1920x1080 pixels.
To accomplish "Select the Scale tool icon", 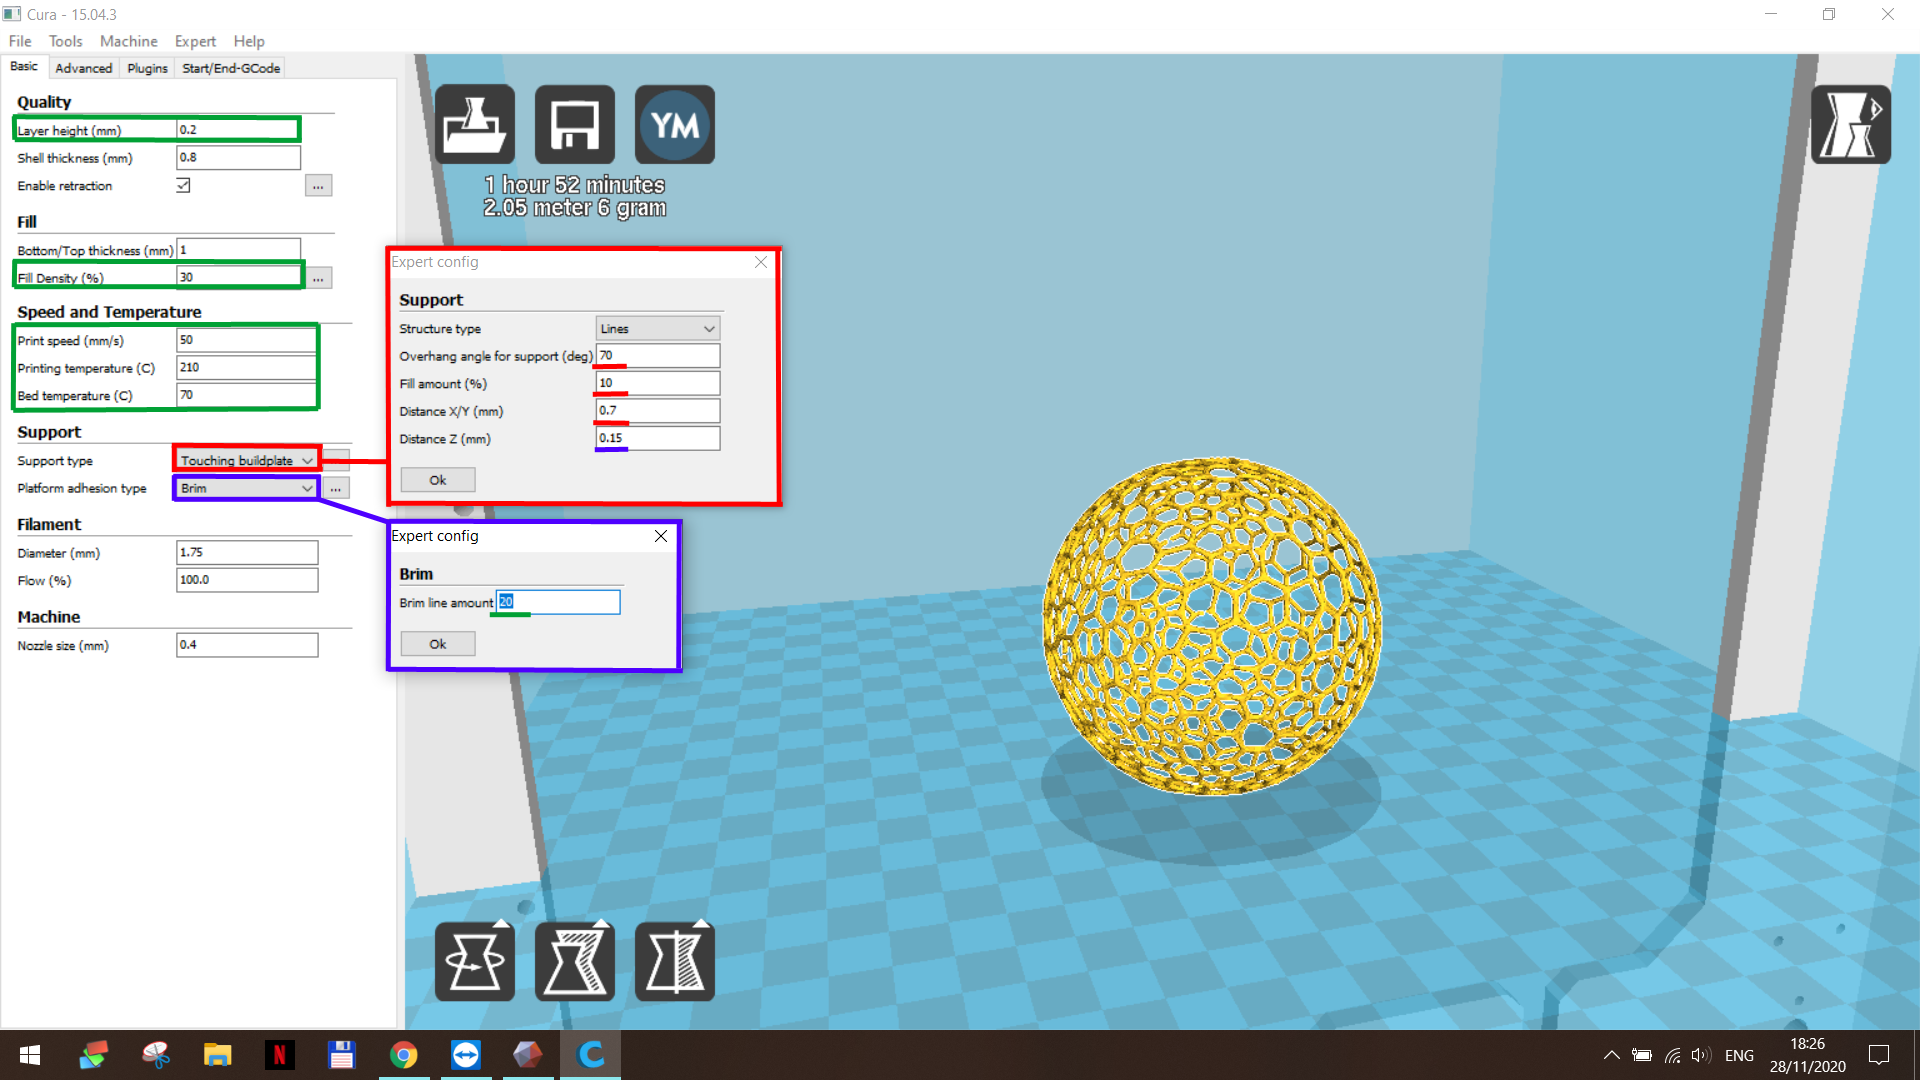I will point(574,960).
